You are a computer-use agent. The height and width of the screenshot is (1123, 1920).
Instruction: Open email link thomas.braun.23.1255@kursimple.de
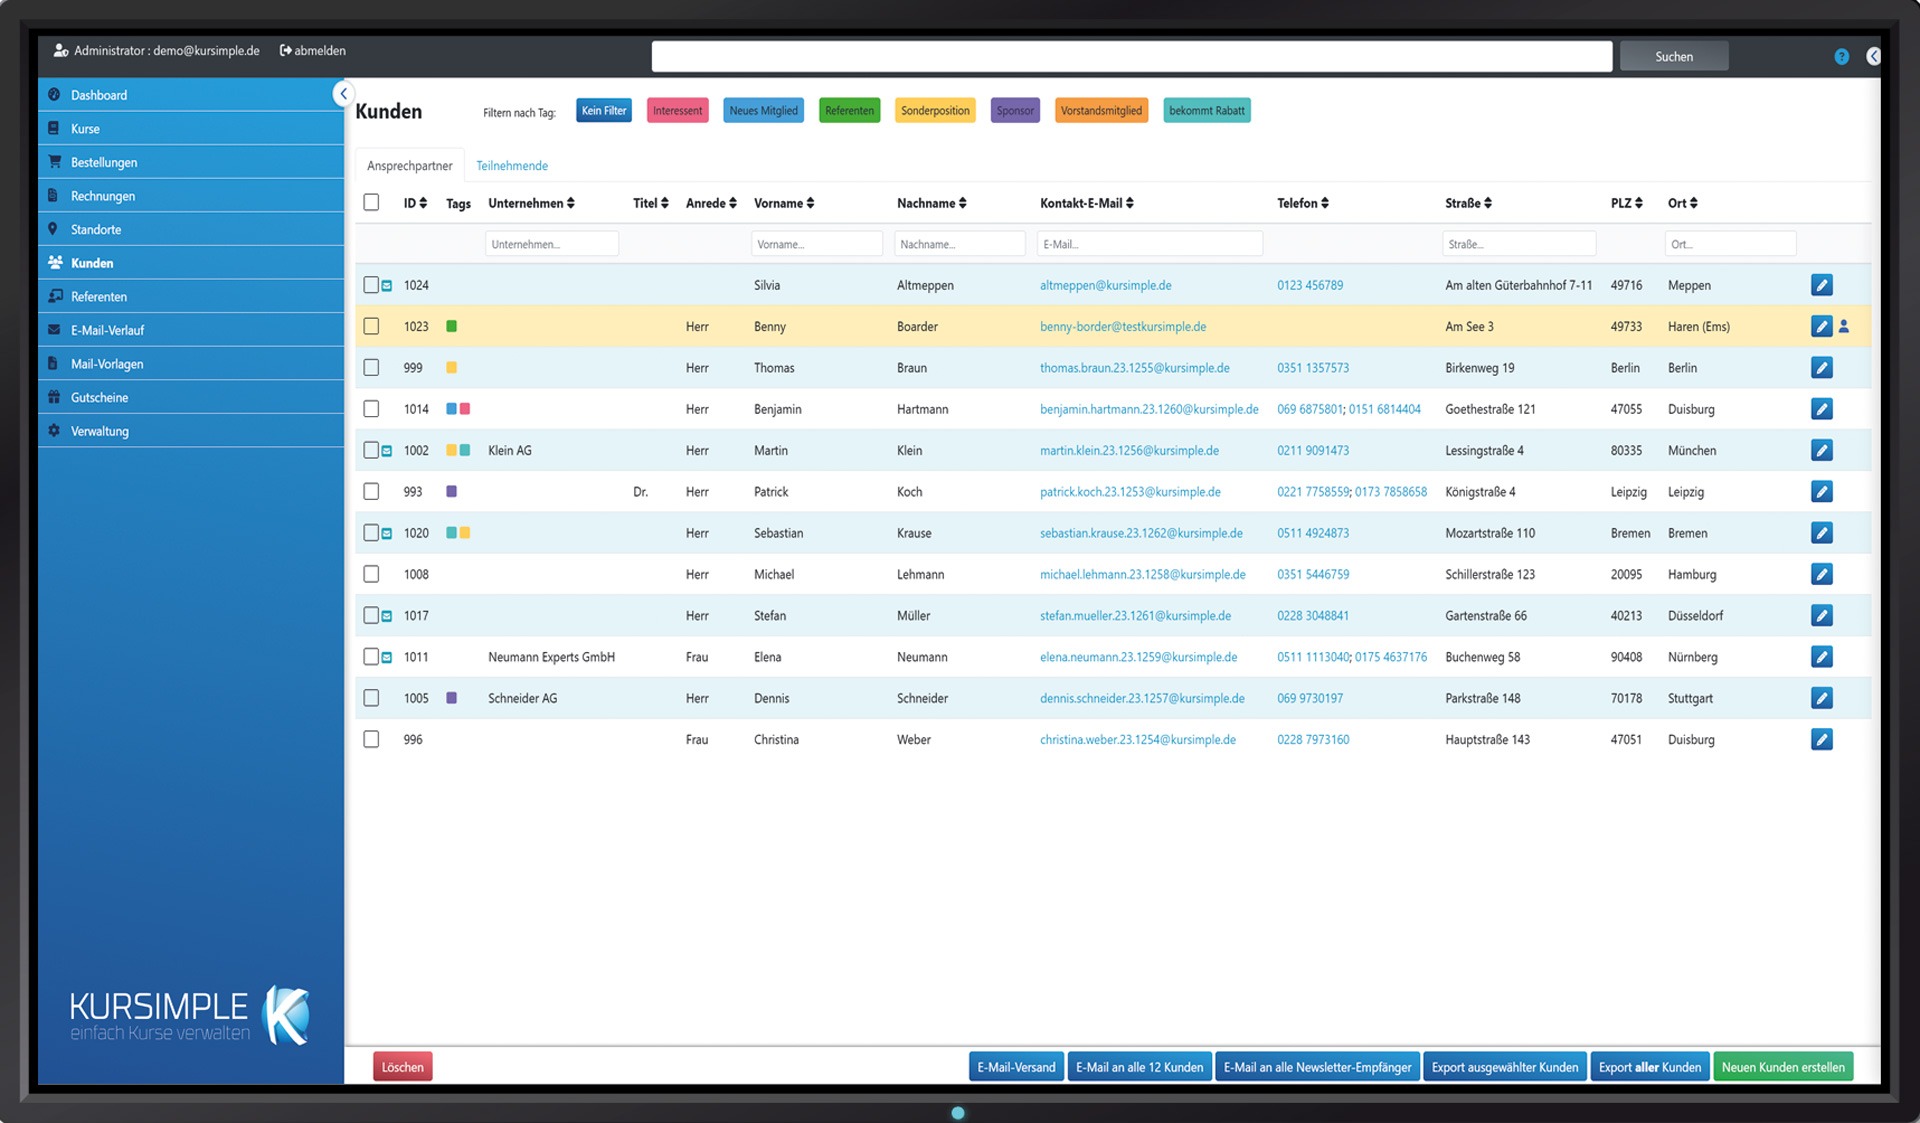1134,368
